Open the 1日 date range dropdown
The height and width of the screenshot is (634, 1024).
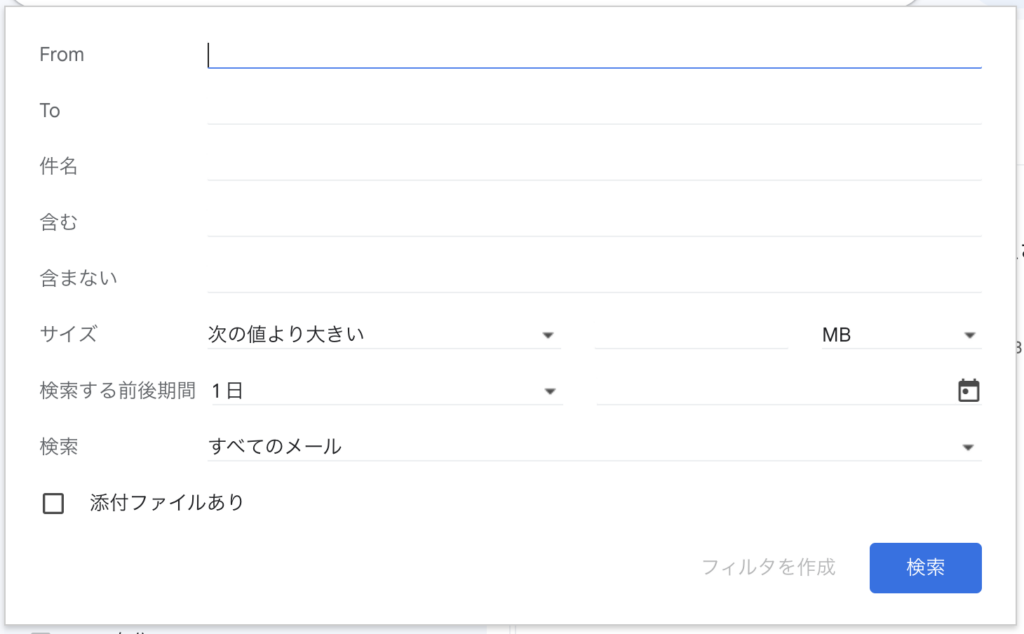point(382,391)
